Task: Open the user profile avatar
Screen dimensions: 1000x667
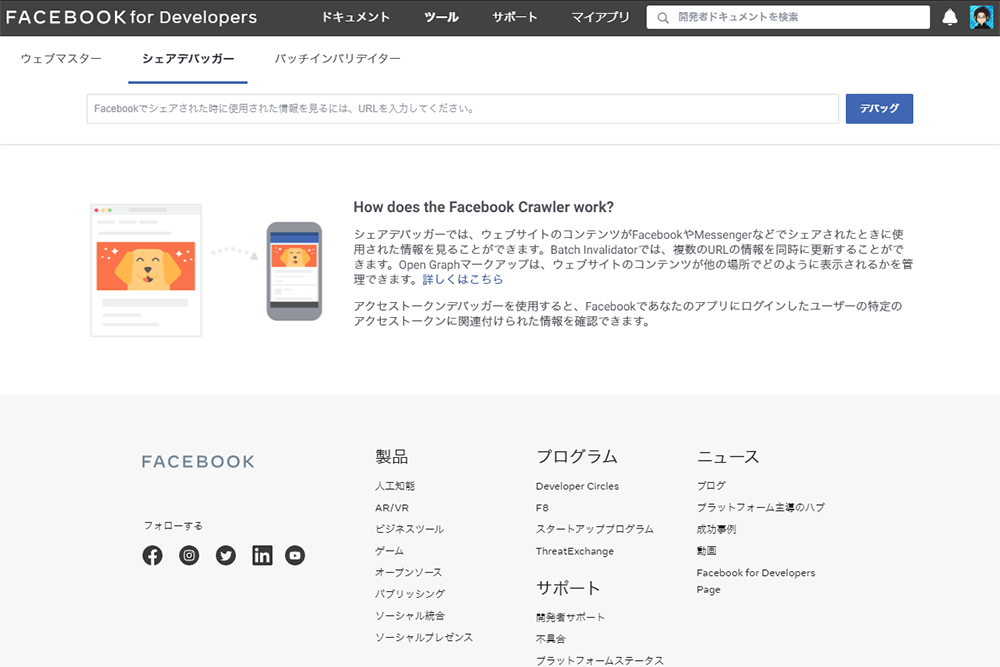Action: [x=981, y=17]
